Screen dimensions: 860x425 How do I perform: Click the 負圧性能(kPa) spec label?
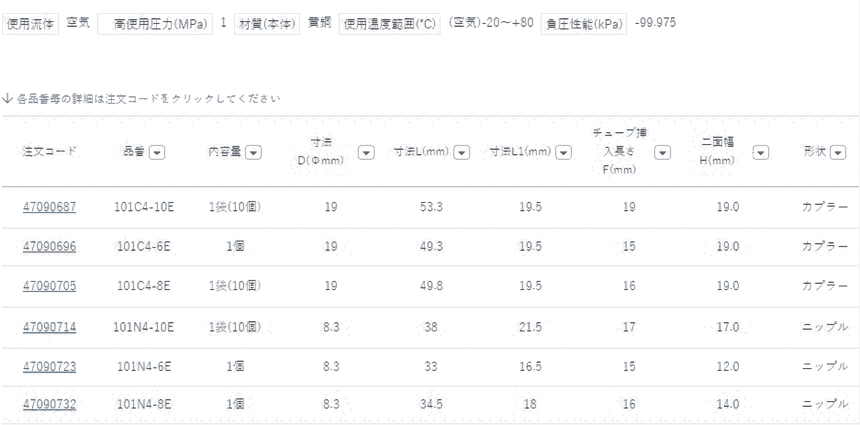pos(585,22)
